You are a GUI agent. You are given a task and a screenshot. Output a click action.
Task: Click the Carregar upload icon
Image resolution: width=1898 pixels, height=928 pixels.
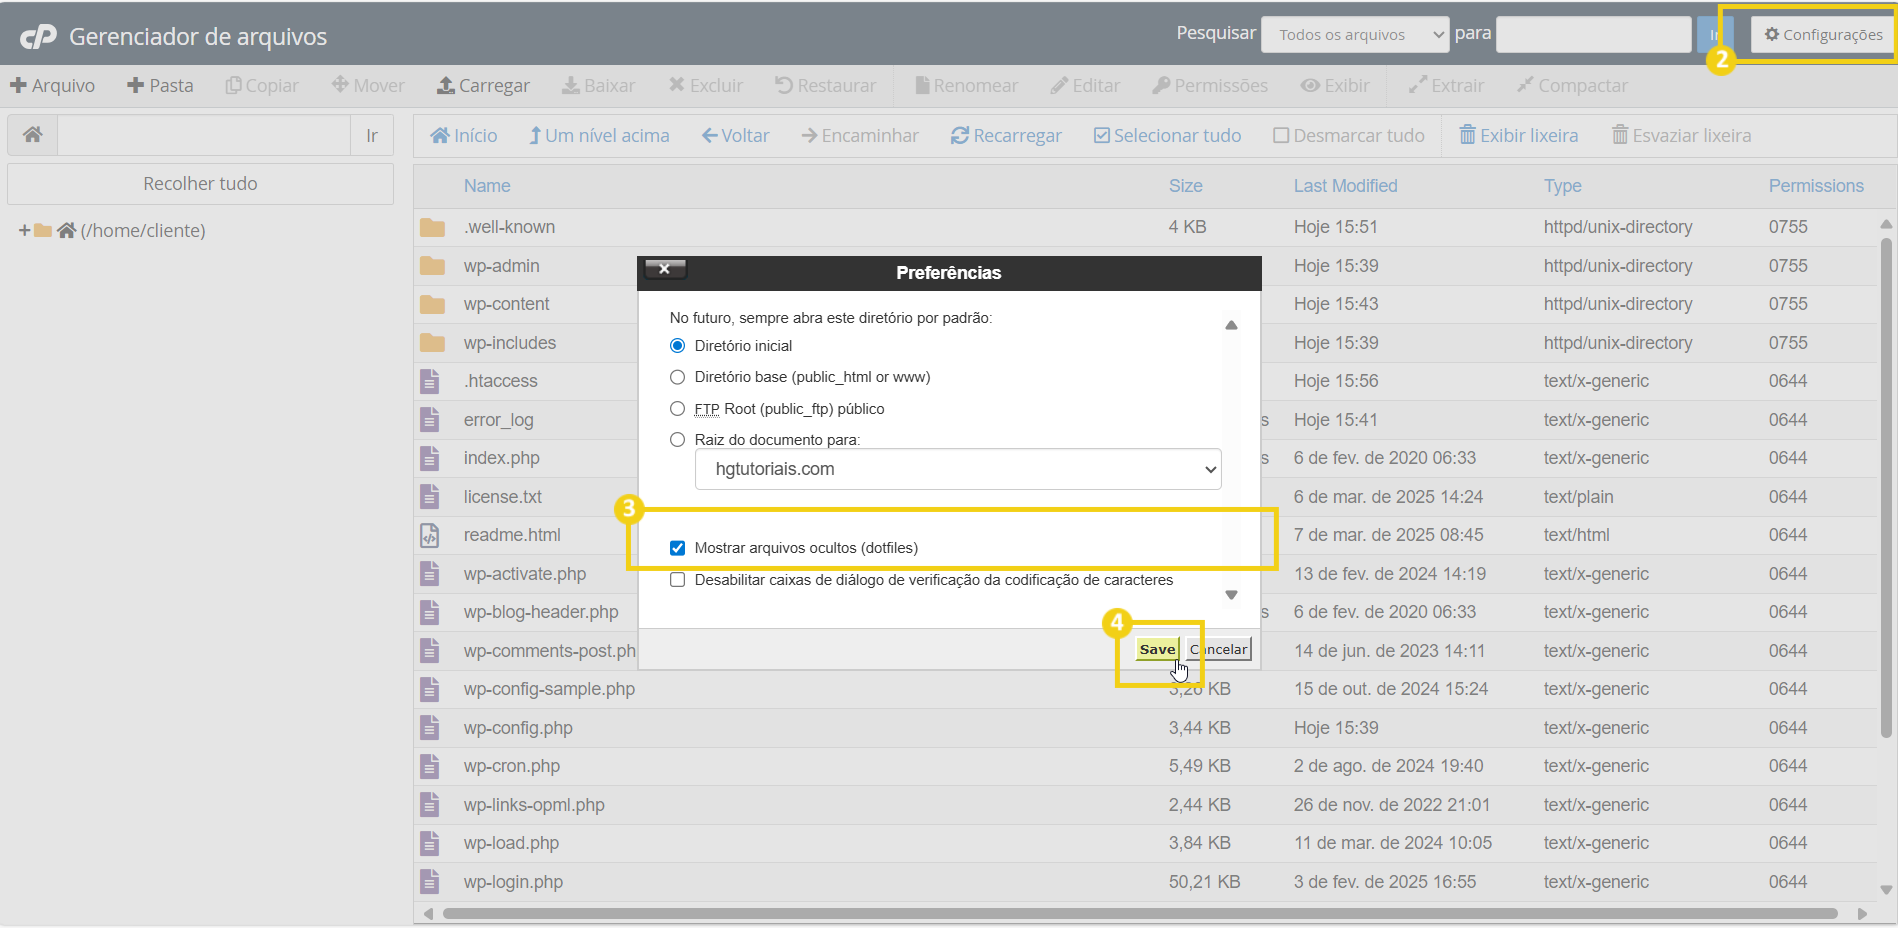coord(446,86)
